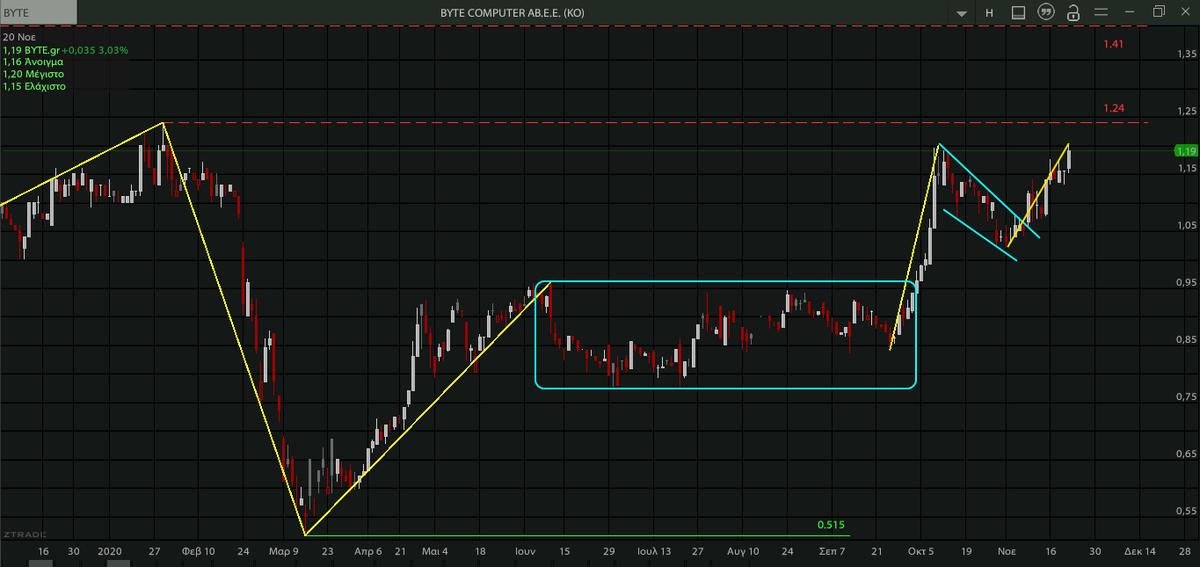Click the 2020 label on time axis
Image resolution: width=1200 pixels, height=567 pixels.
[x=108, y=551]
